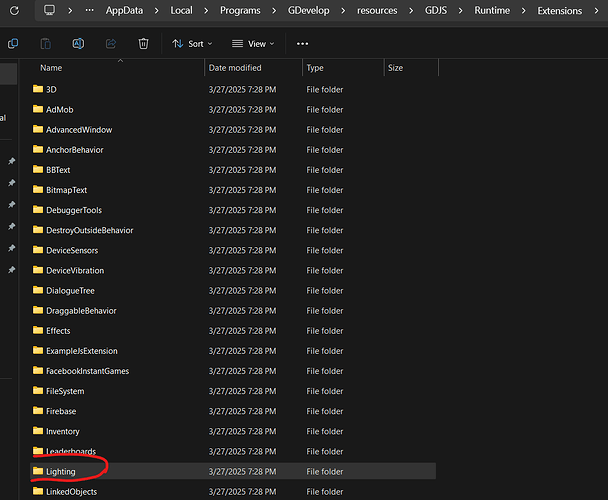608x500 pixels.
Task: Select the Firebase folder
Action: [x=61, y=411]
